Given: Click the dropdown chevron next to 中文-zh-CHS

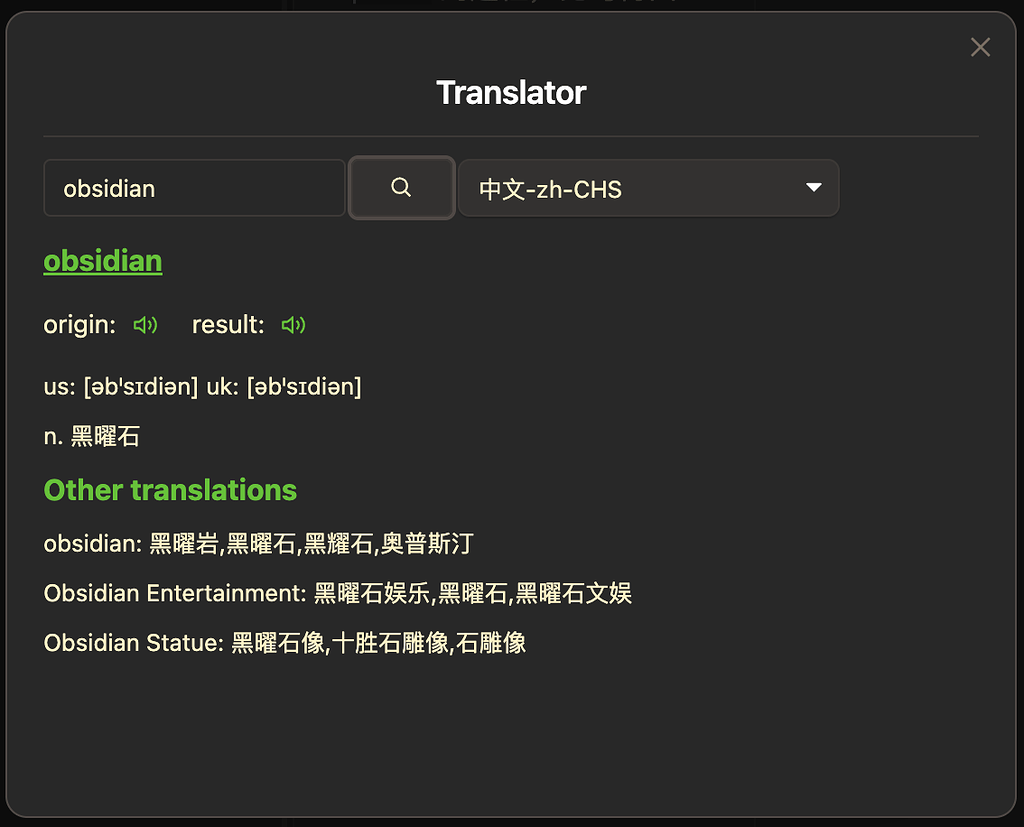Looking at the screenshot, I should [x=814, y=187].
